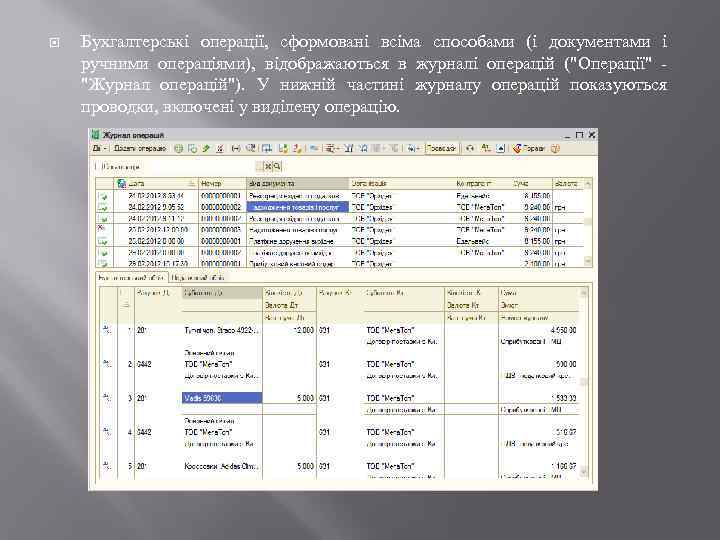Image resolution: width=720 pixels, height=540 pixels.
Task: Click the Дт/Кт icon of entry row 4
Action: point(107,431)
